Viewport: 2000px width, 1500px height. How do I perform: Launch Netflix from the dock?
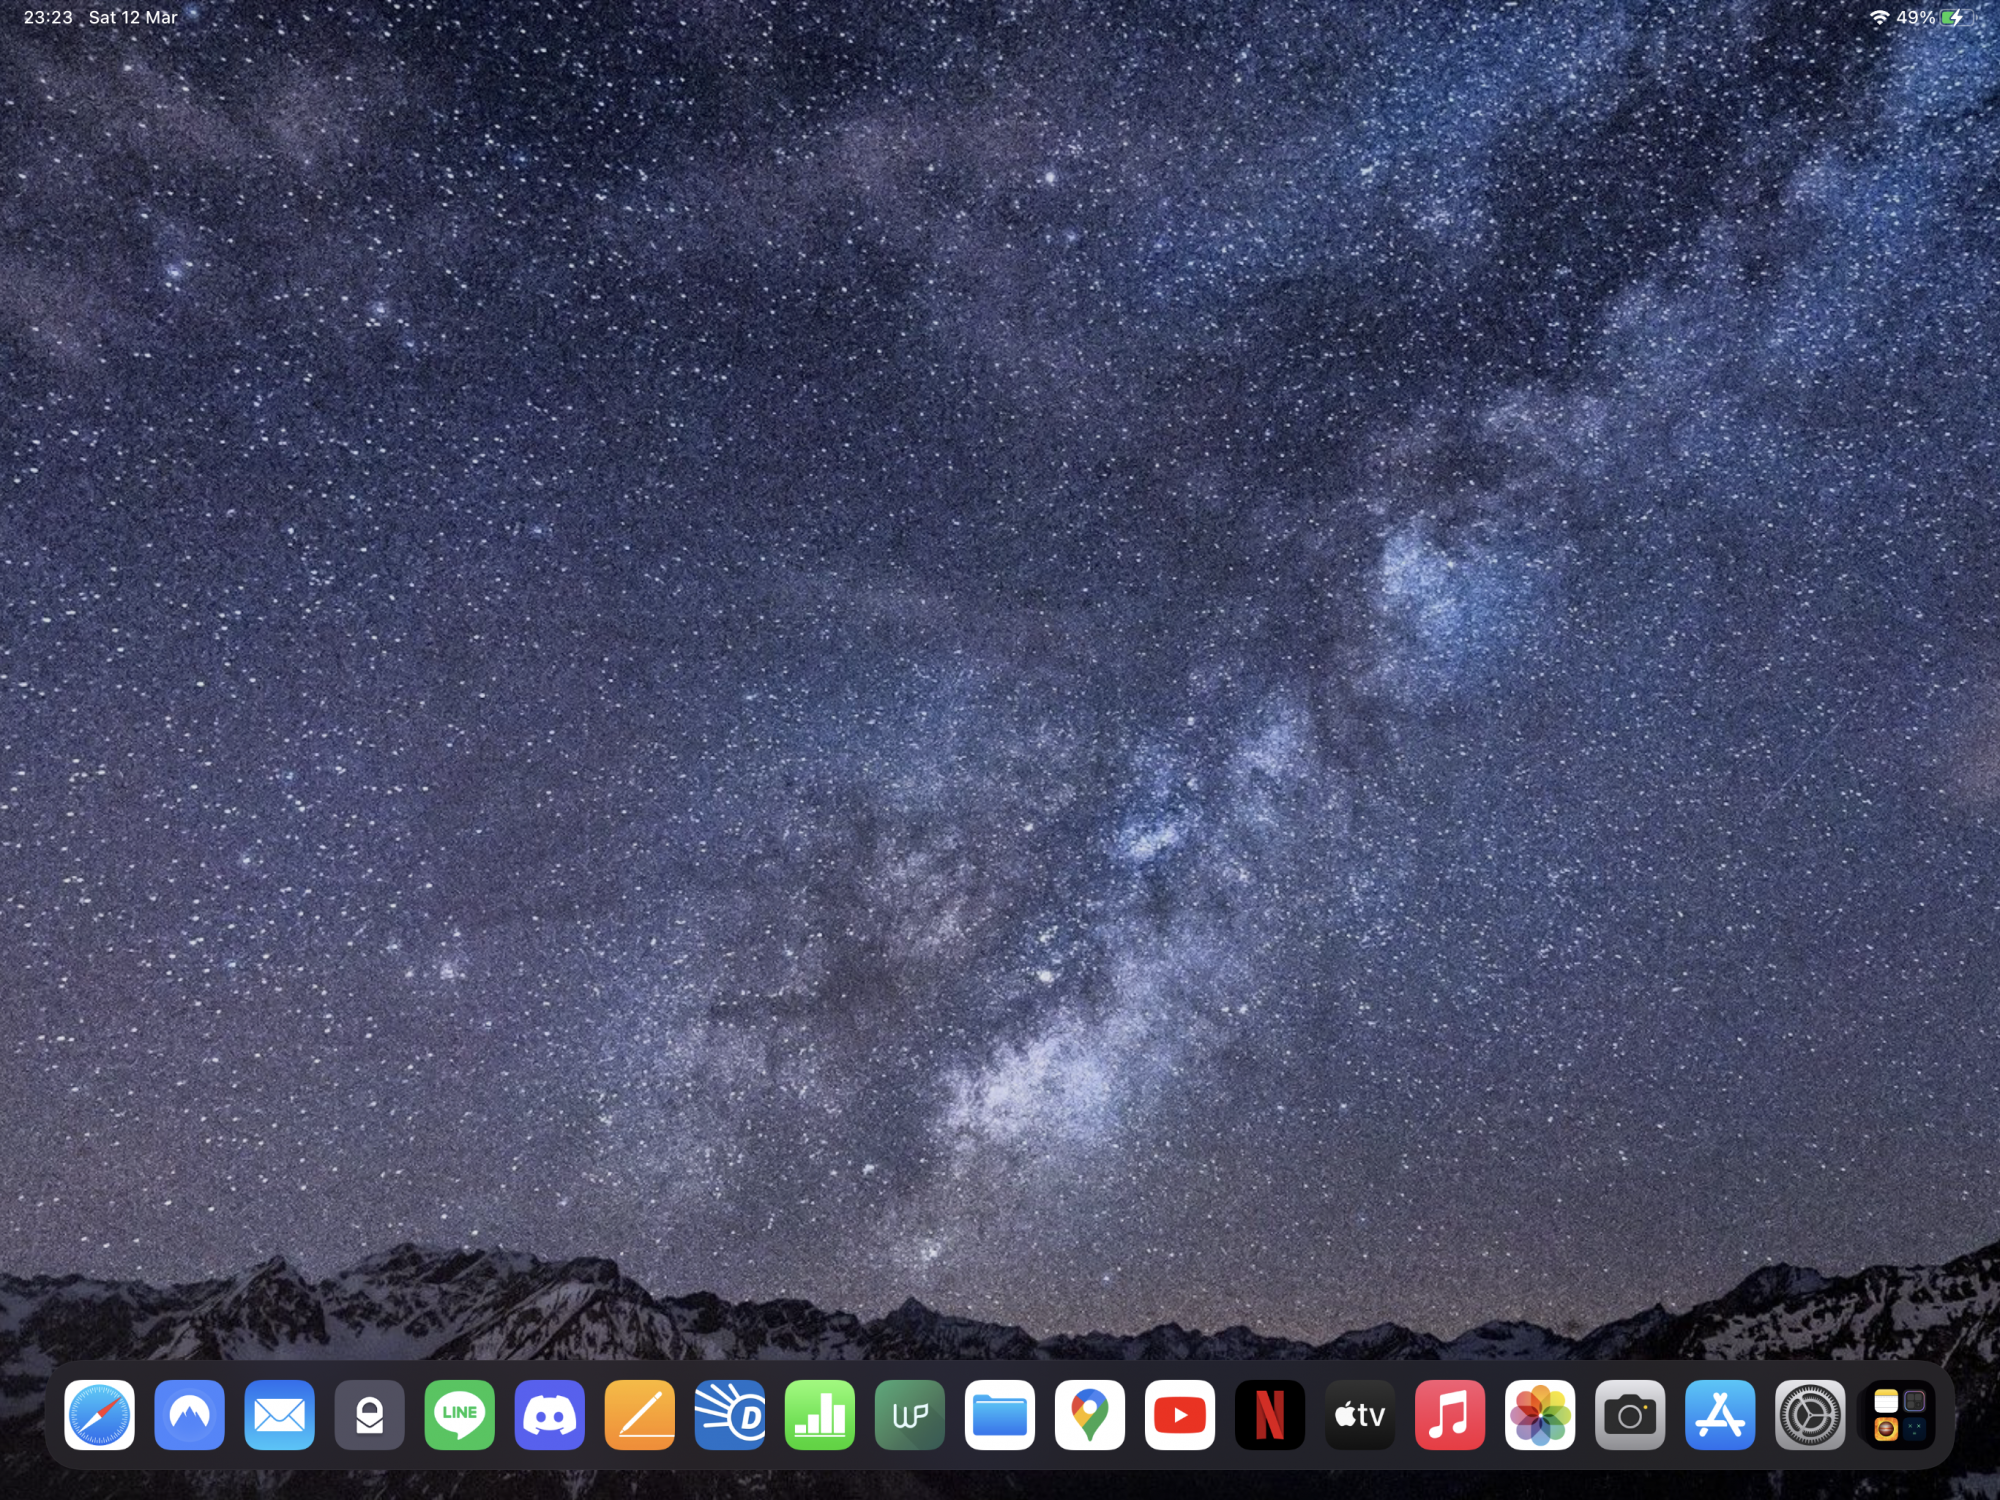tap(1269, 1415)
